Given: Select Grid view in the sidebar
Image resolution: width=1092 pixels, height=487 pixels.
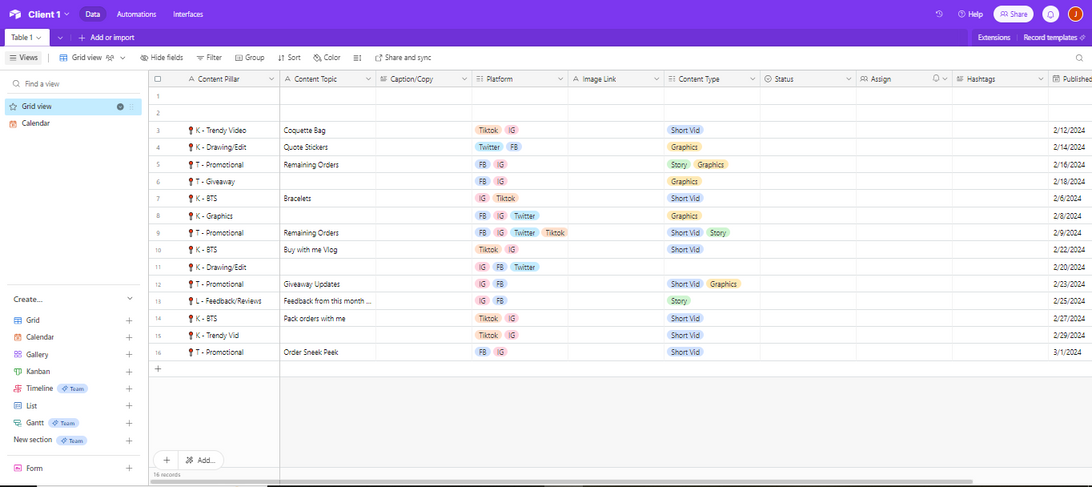Looking at the screenshot, I should pos(73,107).
